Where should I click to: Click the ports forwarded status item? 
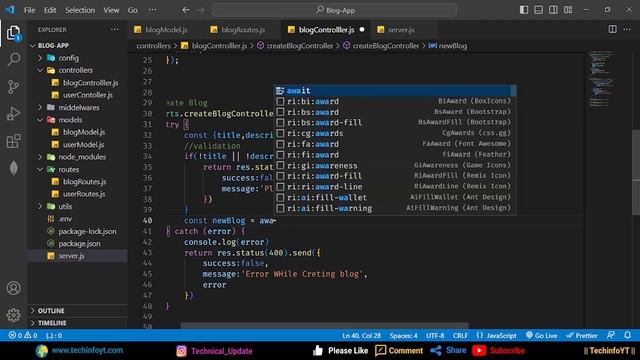point(54,336)
